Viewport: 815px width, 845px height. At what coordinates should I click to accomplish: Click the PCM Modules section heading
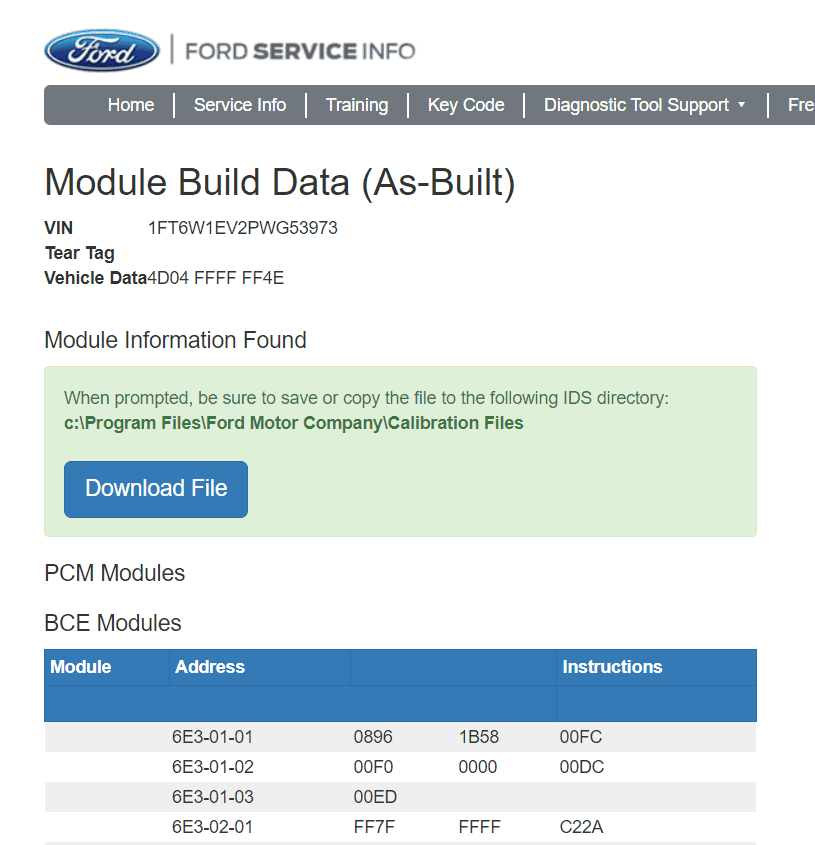(x=113, y=573)
